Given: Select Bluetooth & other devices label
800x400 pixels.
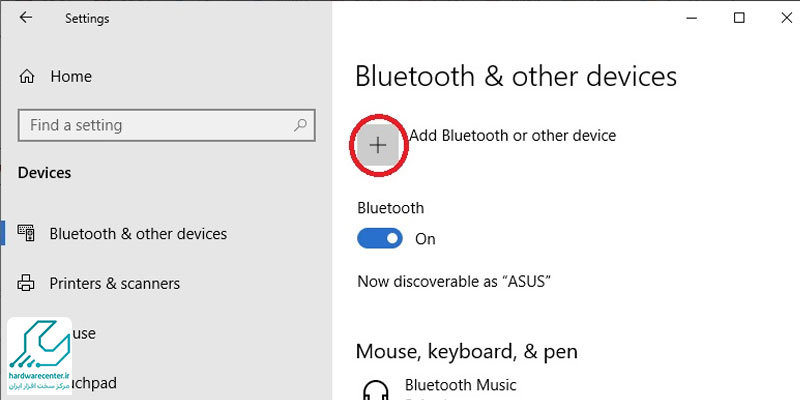Looking at the screenshot, I should [138, 234].
